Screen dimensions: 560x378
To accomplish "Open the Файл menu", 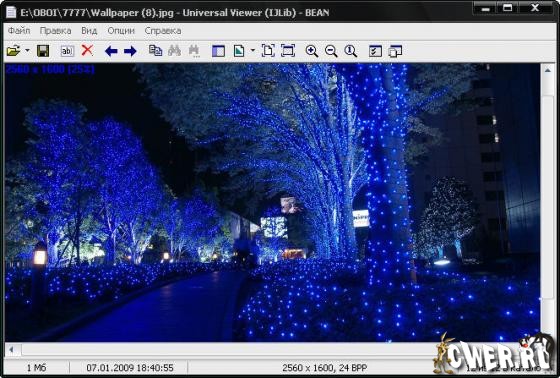I will [x=19, y=31].
